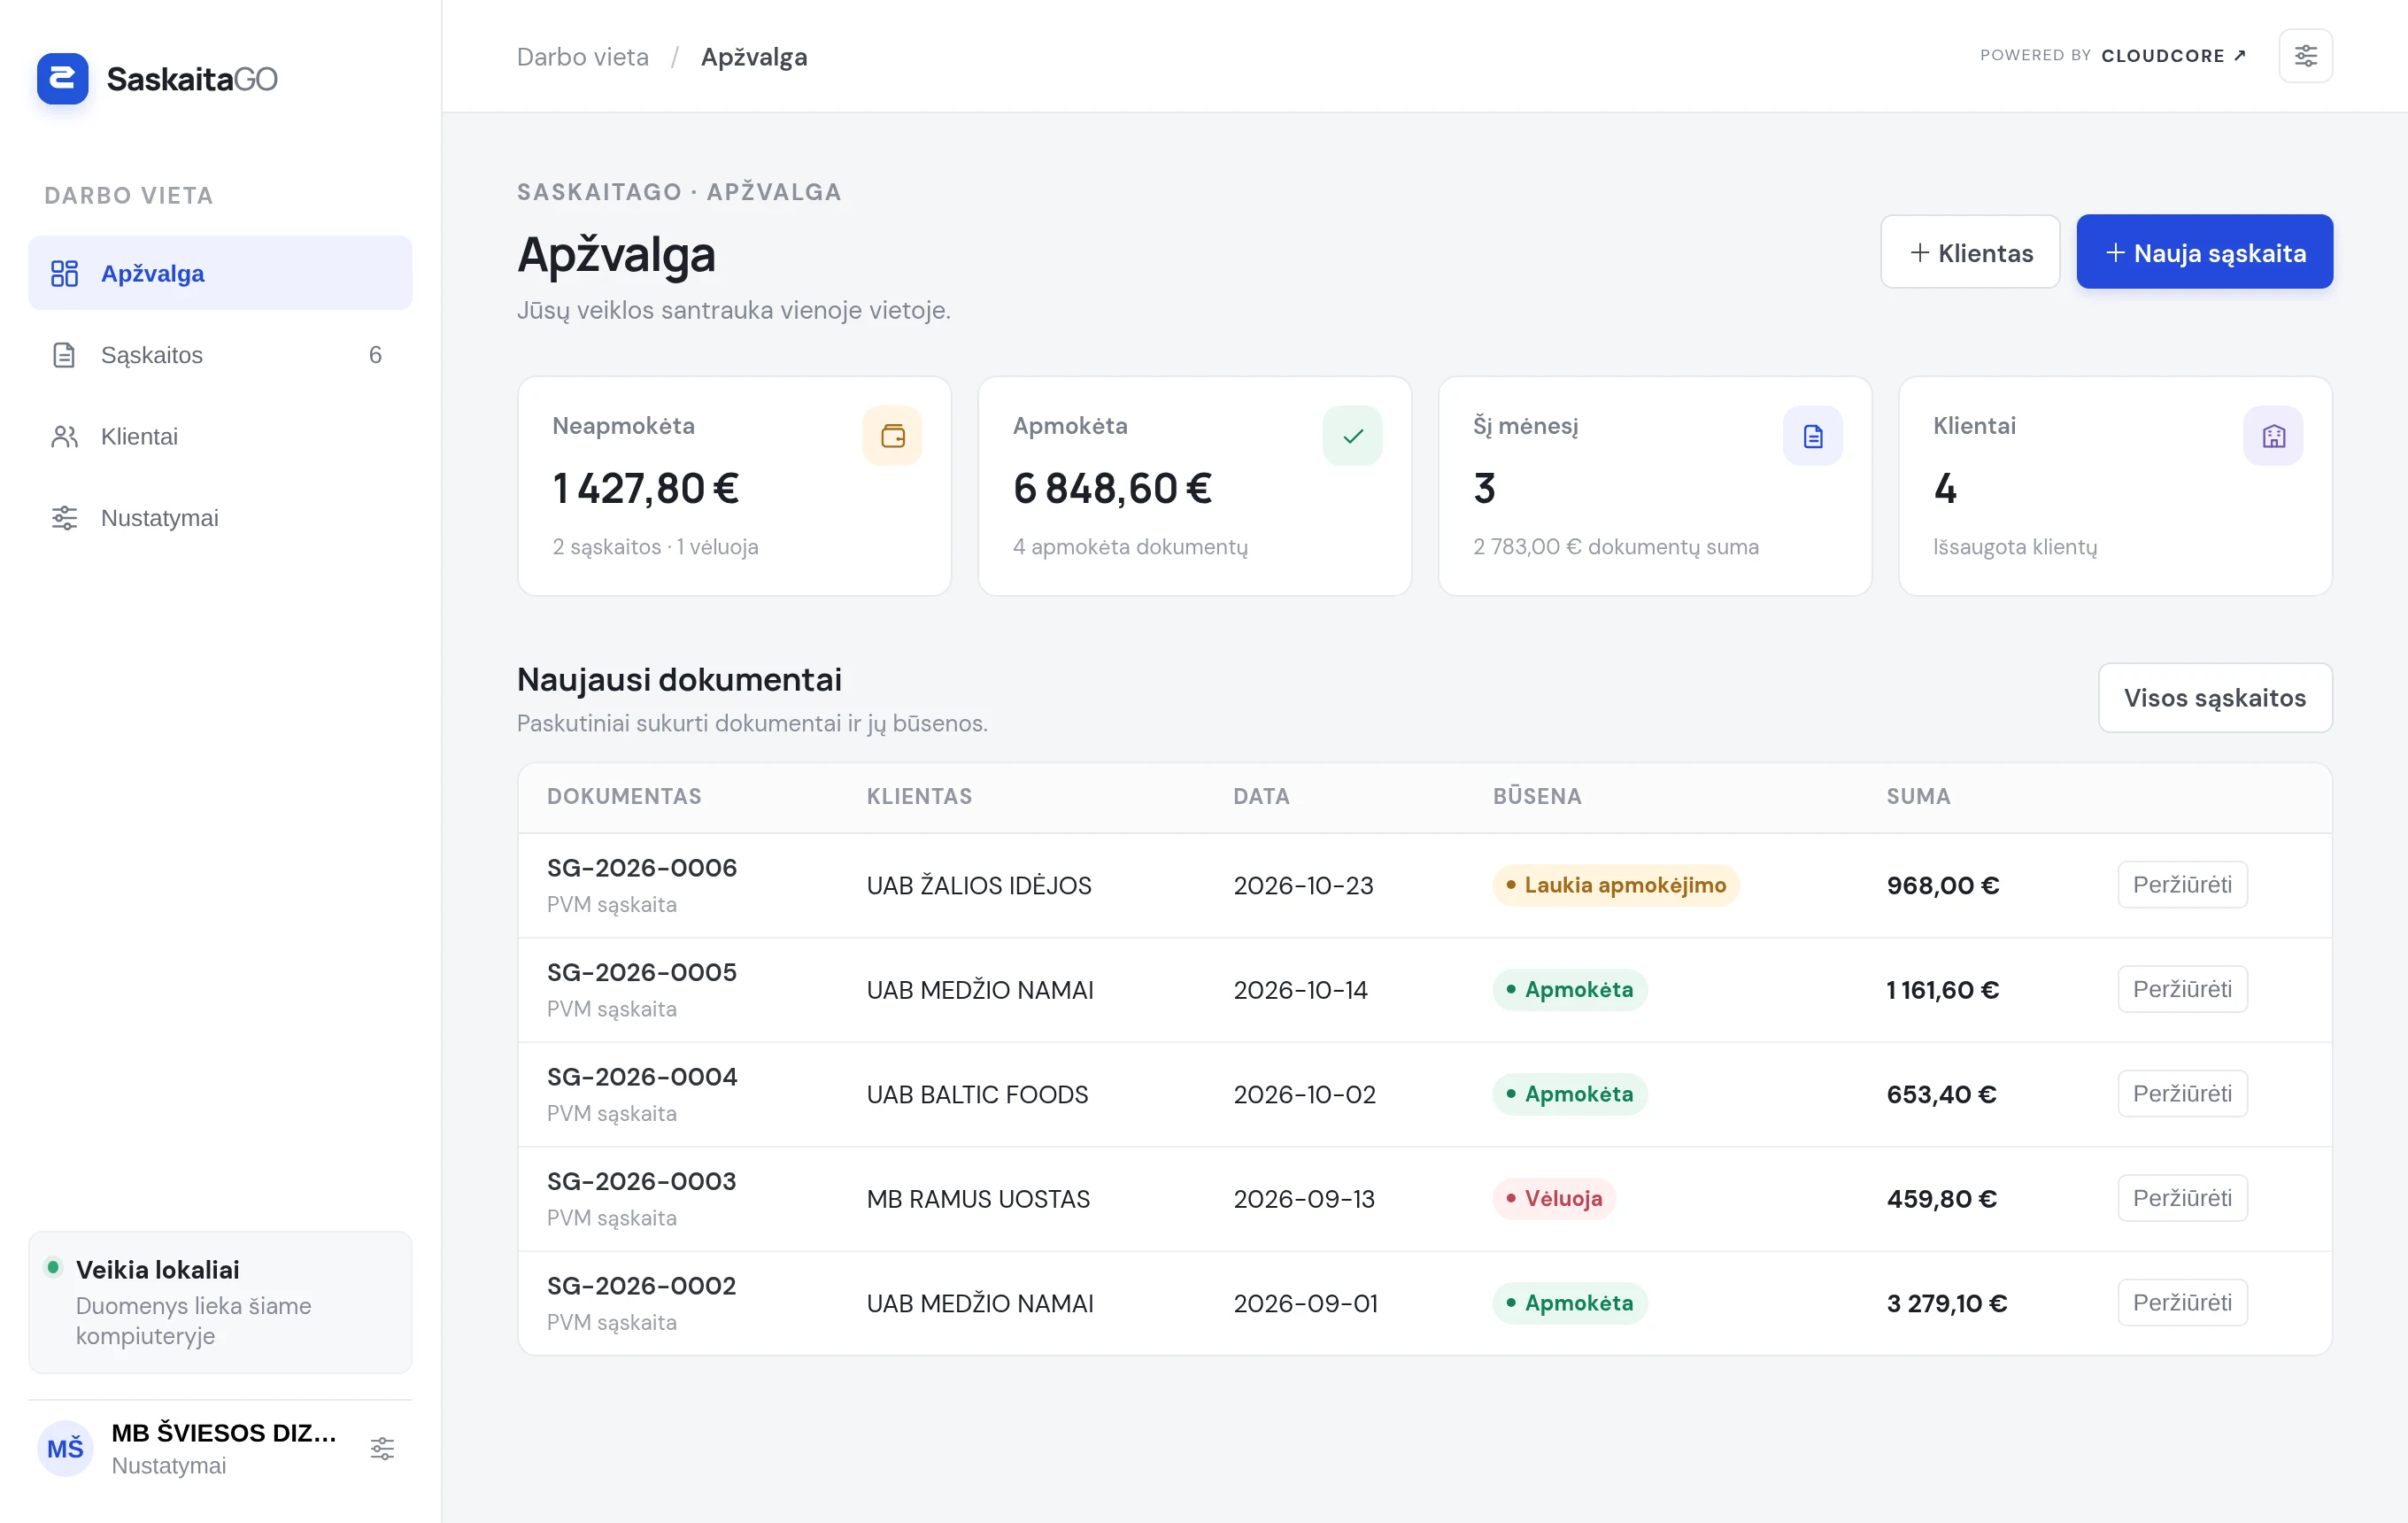Click Darbo vieta in the breadcrumb
The width and height of the screenshot is (2408, 1523).
pyautogui.click(x=583, y=57)
